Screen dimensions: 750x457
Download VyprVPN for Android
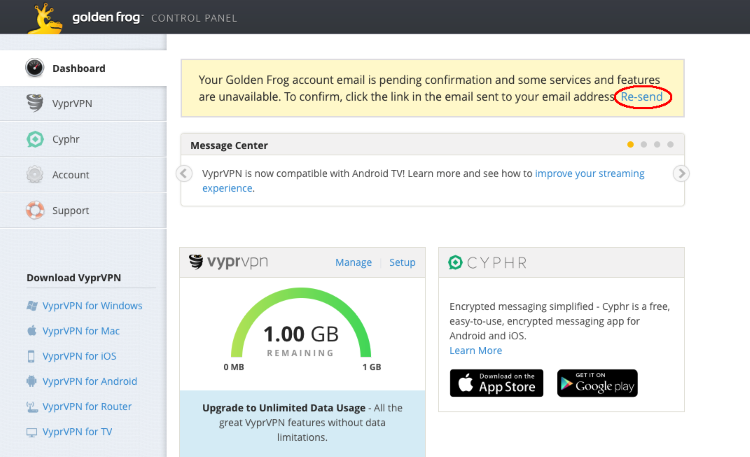pos(90,381)
